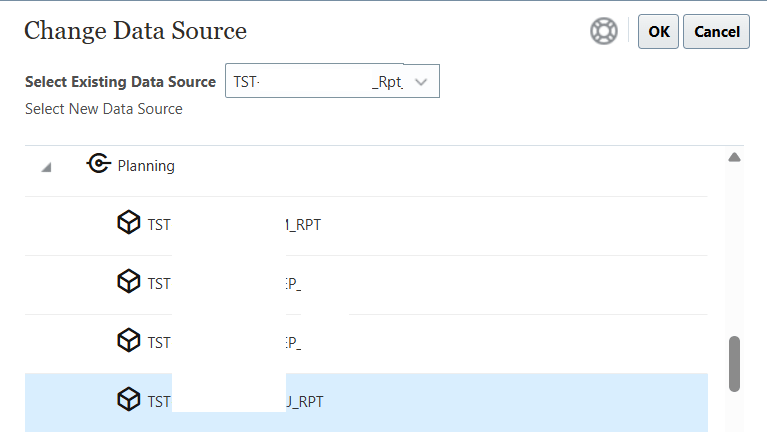This screenshot has width=767, height=432.
Task: Click cube icon of first TST row
Action: [x=129, y=224]
